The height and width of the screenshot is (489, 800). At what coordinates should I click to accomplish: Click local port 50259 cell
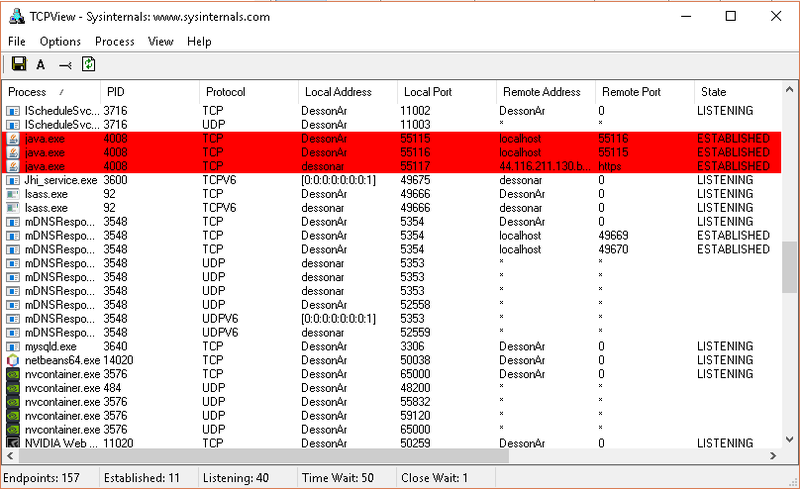415,443
